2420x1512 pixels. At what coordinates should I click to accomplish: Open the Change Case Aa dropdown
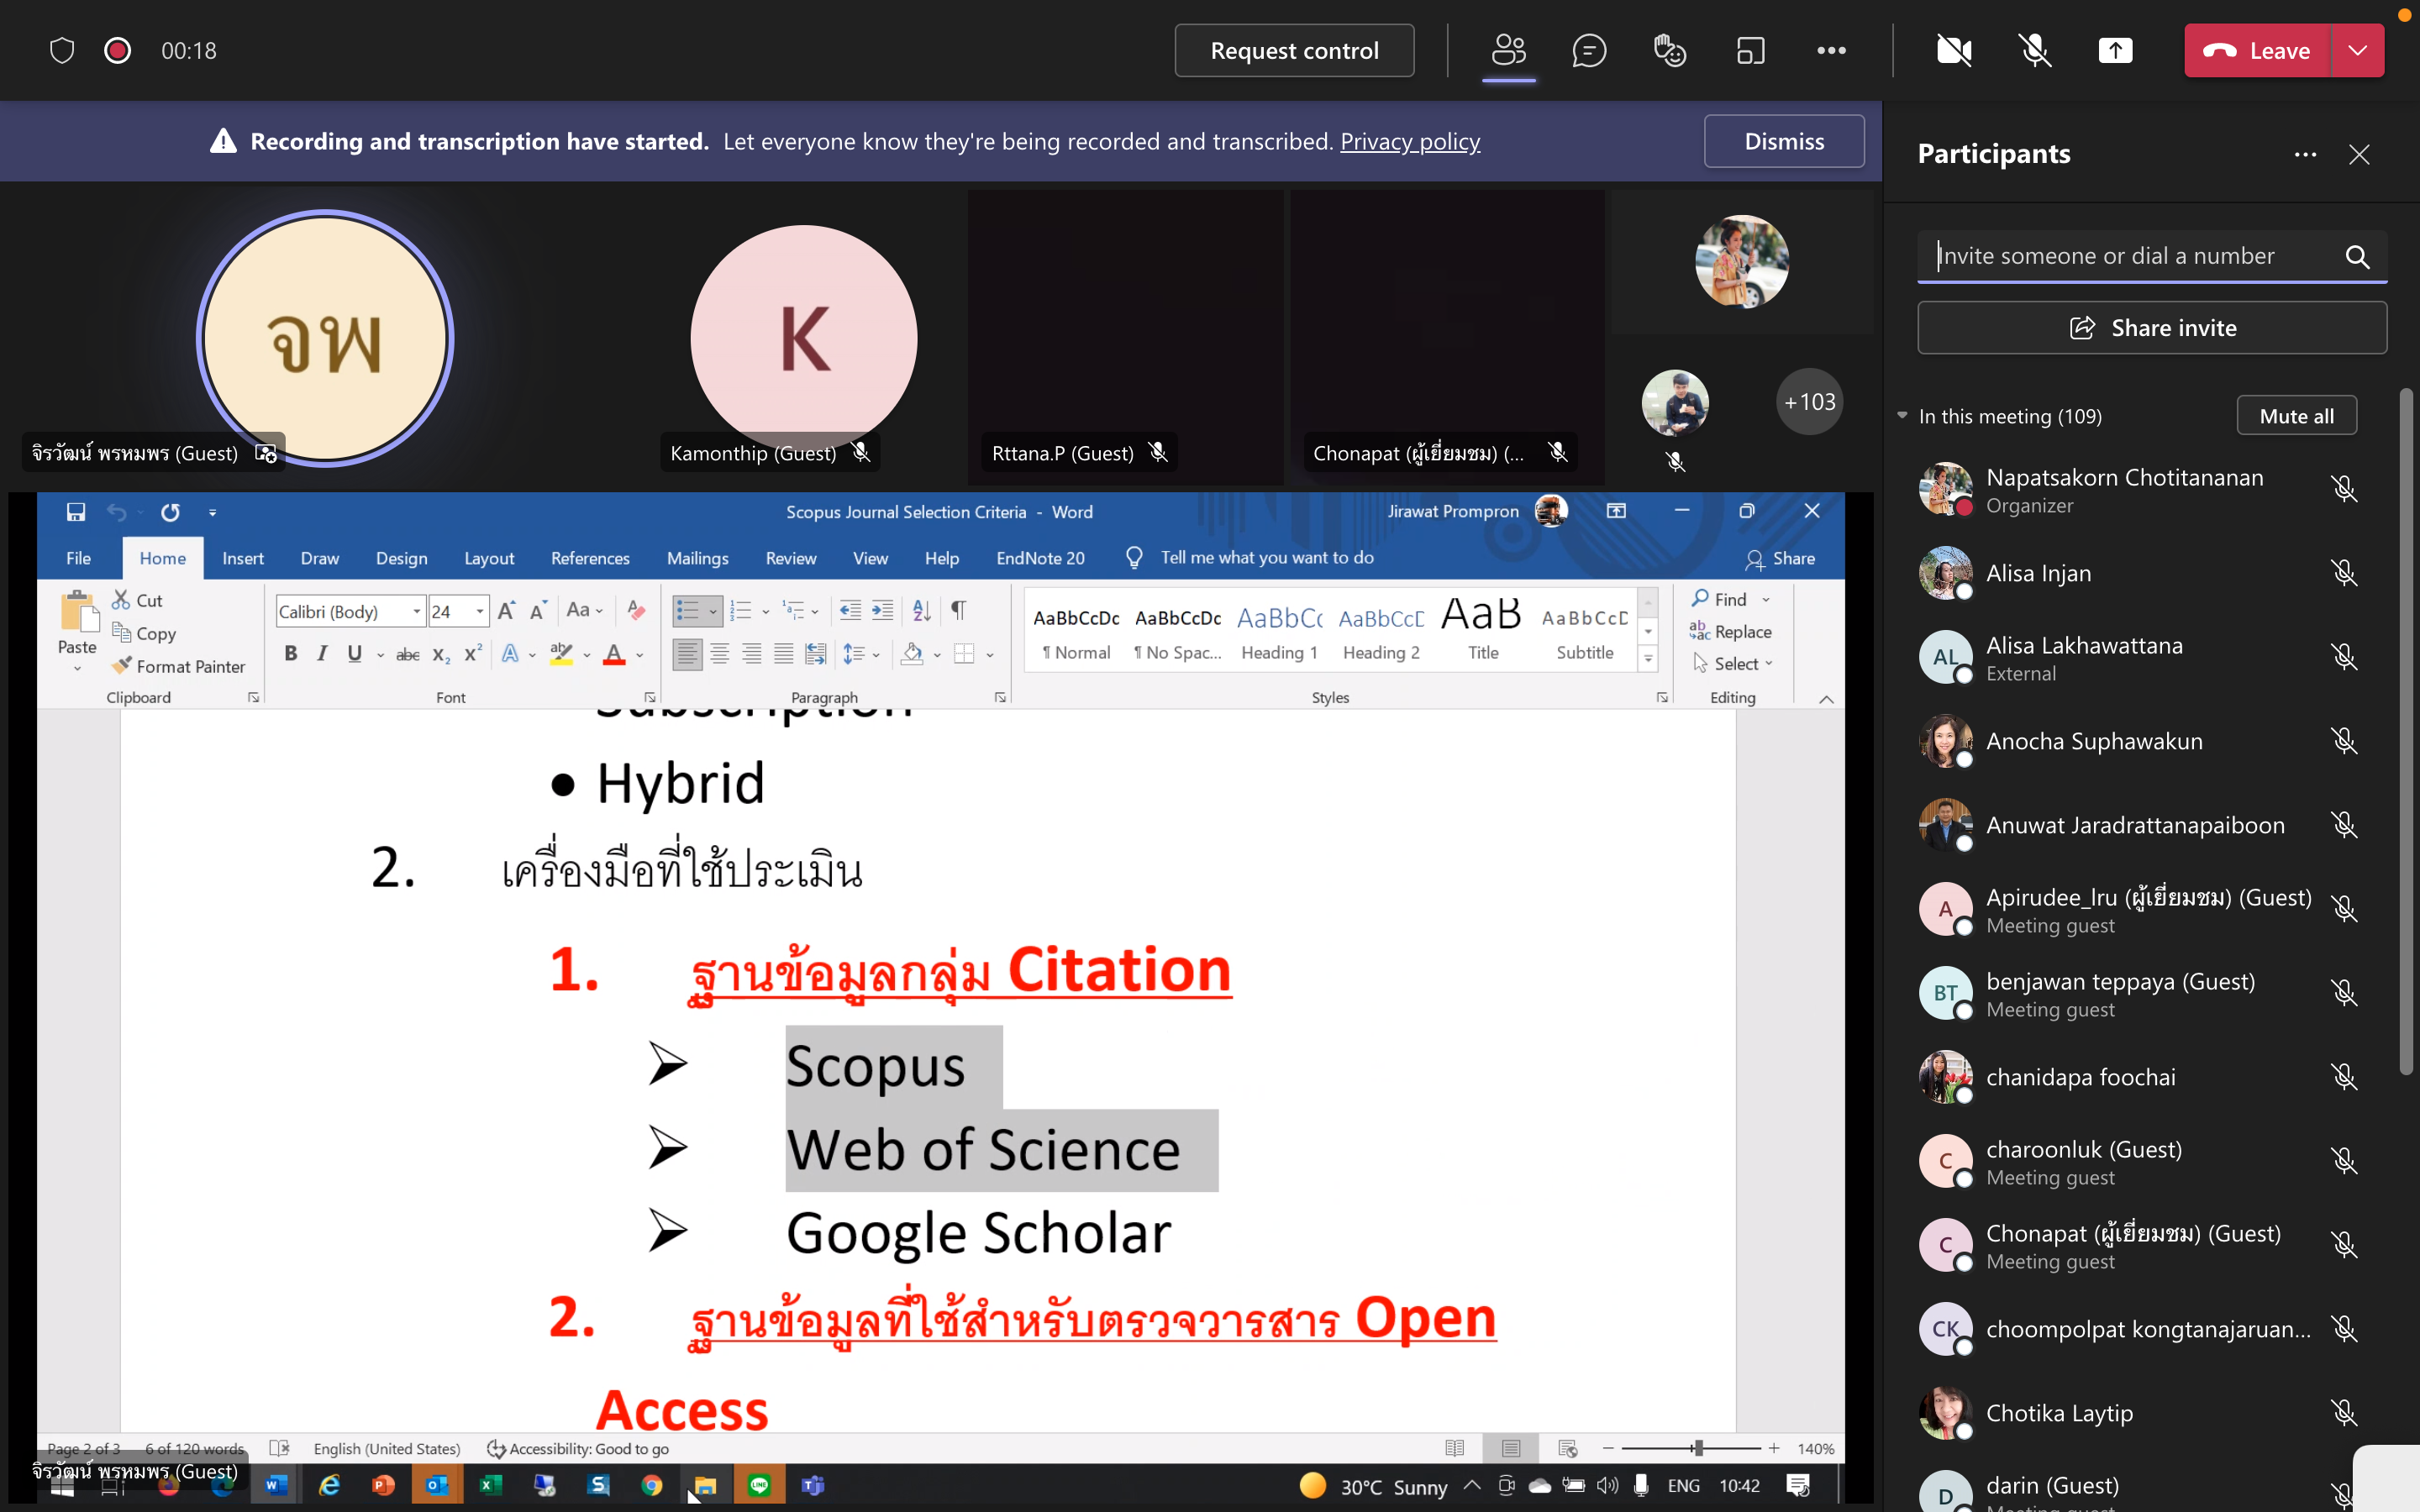pyautogui.click(x=584, y=610)
